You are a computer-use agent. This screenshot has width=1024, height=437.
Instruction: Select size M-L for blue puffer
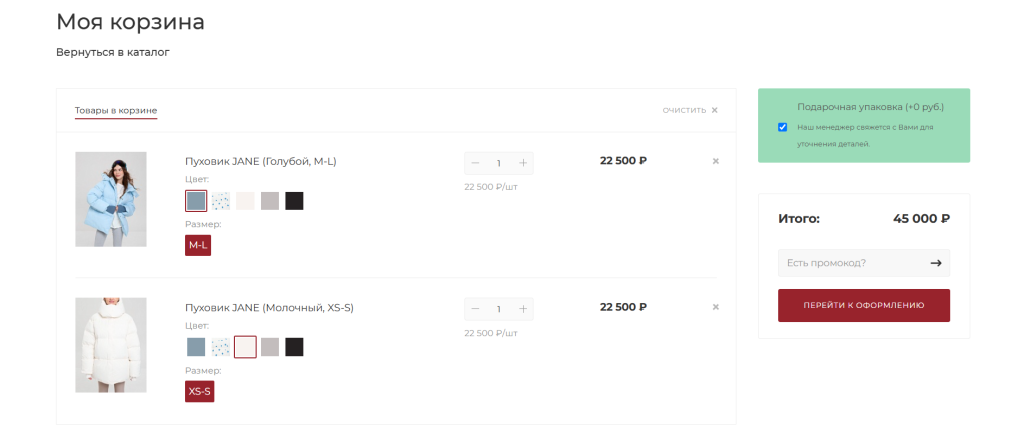pos(198,245)
